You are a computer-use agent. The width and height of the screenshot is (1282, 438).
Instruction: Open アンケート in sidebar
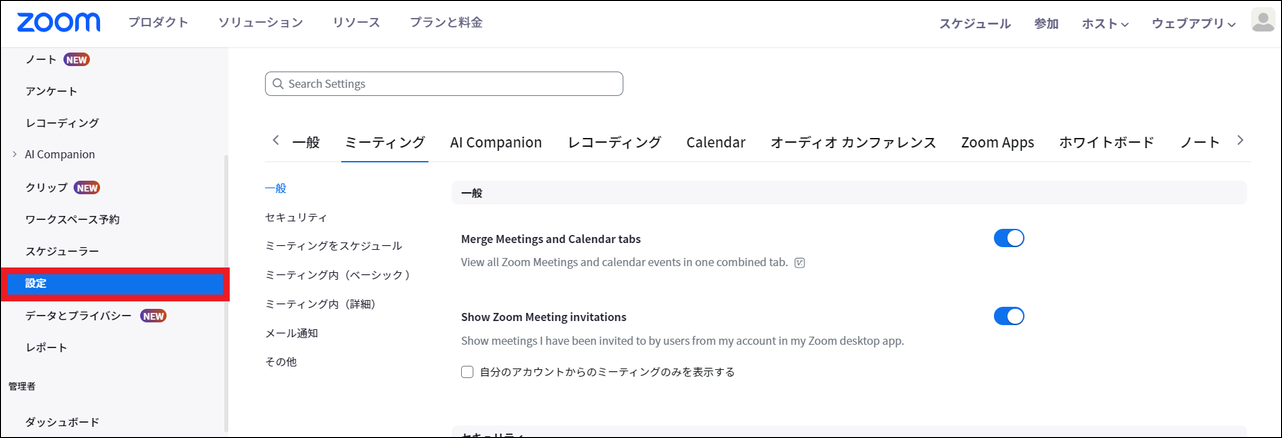coord(51,91)
